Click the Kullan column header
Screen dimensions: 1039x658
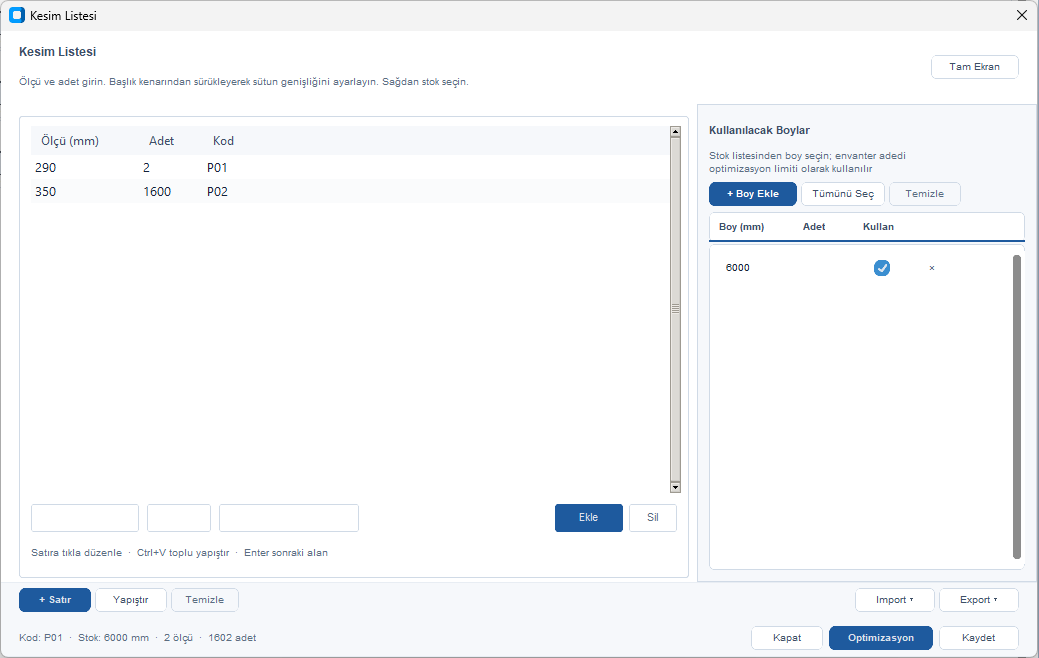[x=878, y=227]
